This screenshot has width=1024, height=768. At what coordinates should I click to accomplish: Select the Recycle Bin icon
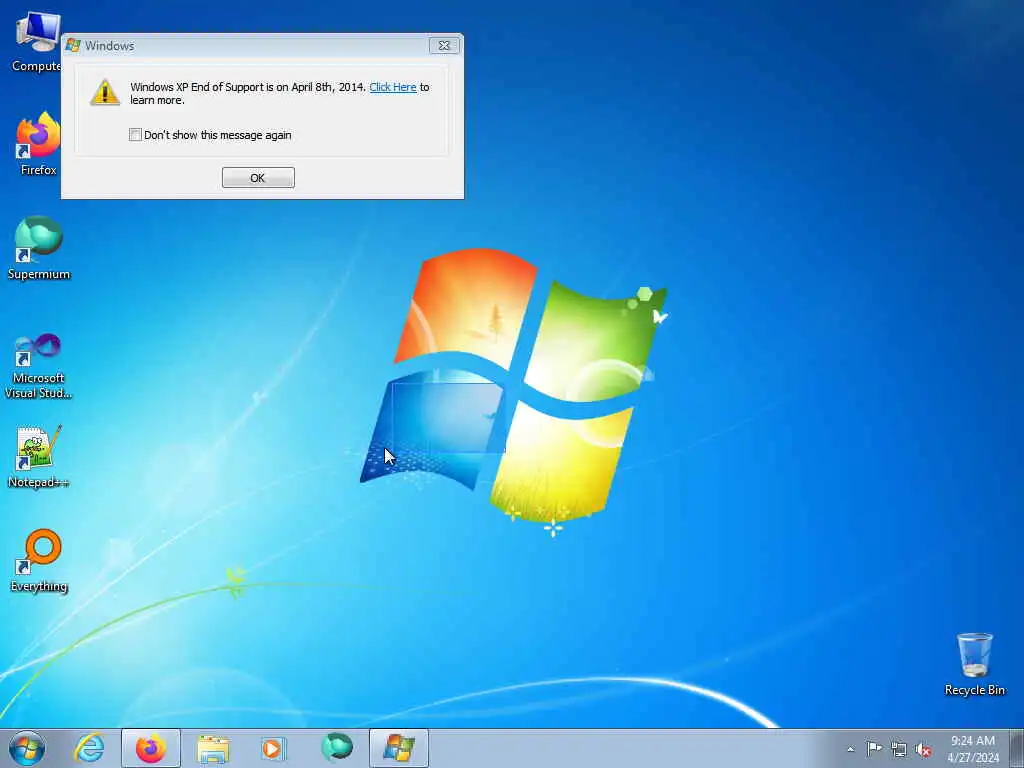click(x=974, y=664)
